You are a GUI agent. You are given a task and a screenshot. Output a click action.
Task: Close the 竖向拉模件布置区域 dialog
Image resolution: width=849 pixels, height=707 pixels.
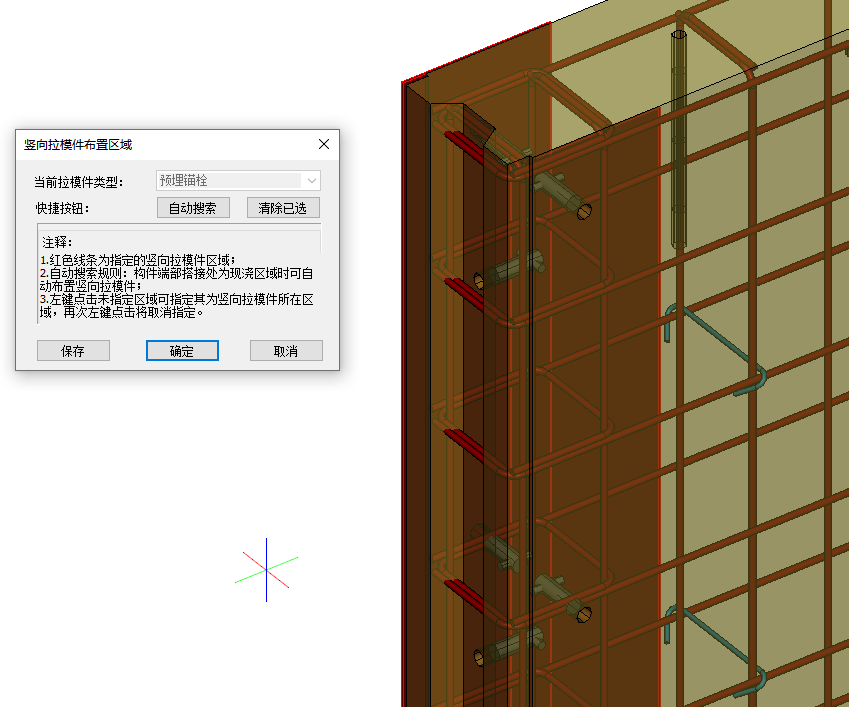point(324,144)
